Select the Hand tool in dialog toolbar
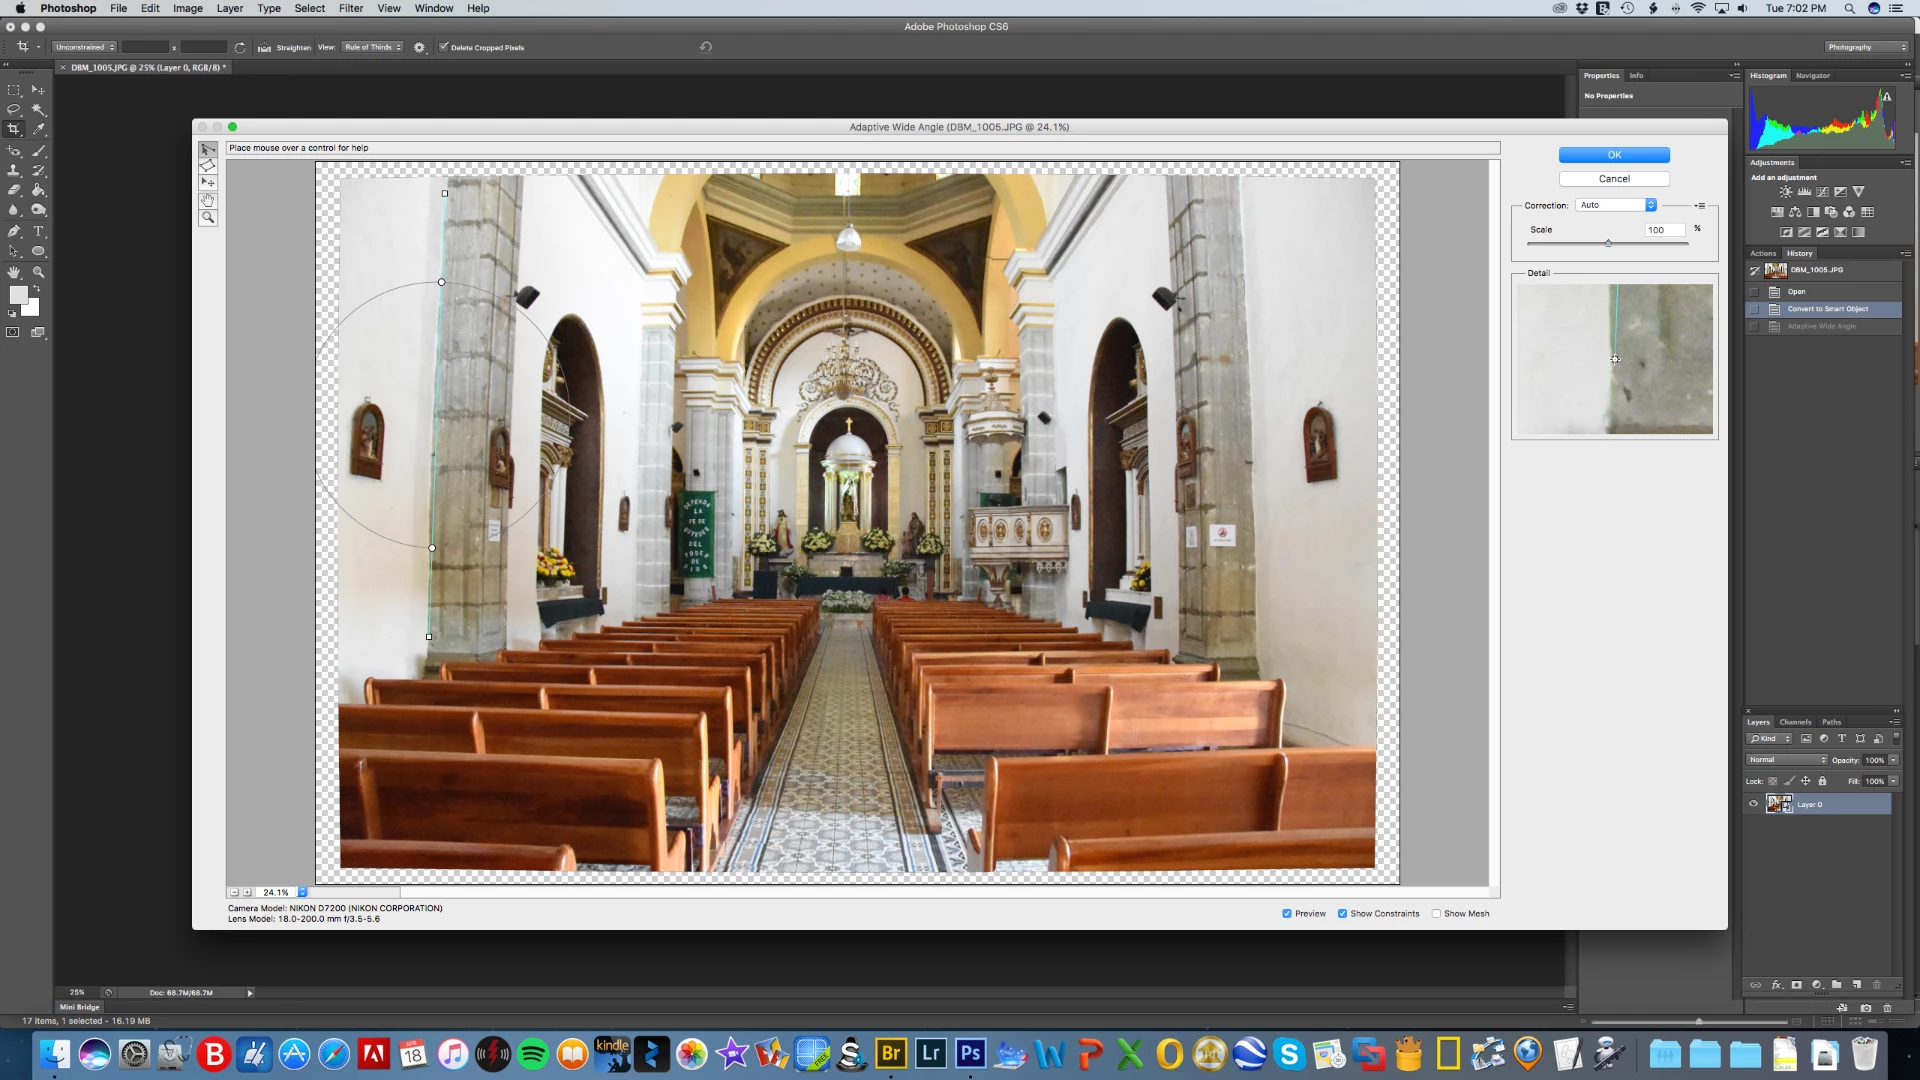 pos(208,200)
